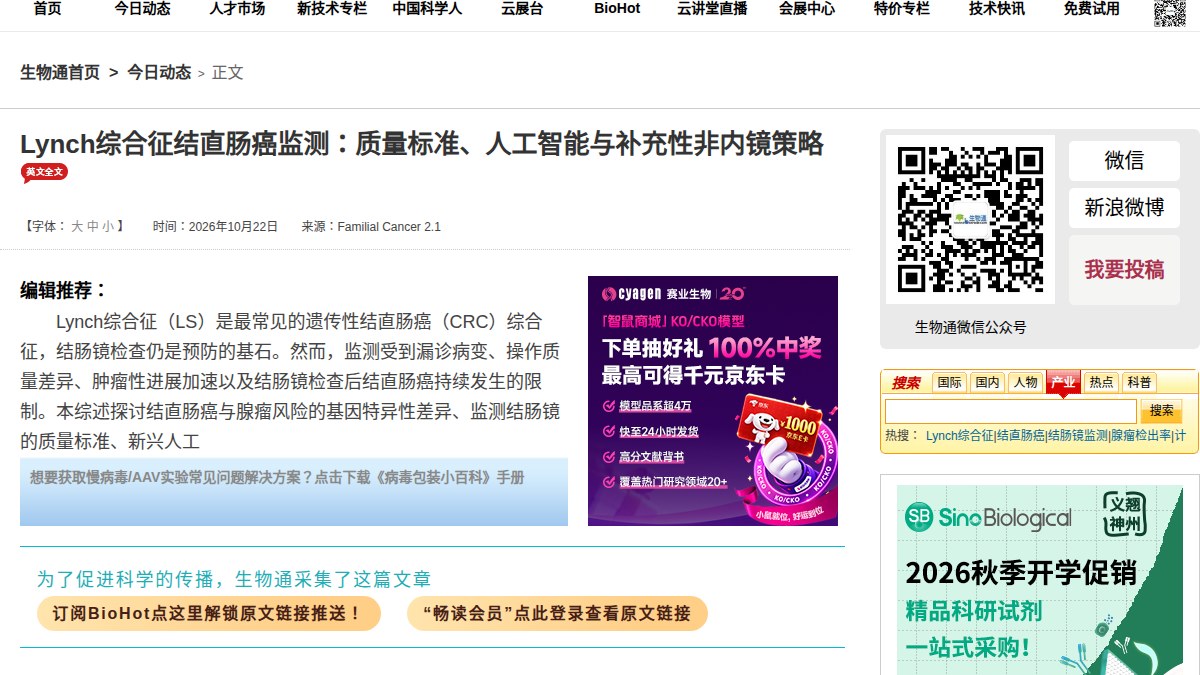Open the 云展台 navigation item

click(x=522, y=9)
